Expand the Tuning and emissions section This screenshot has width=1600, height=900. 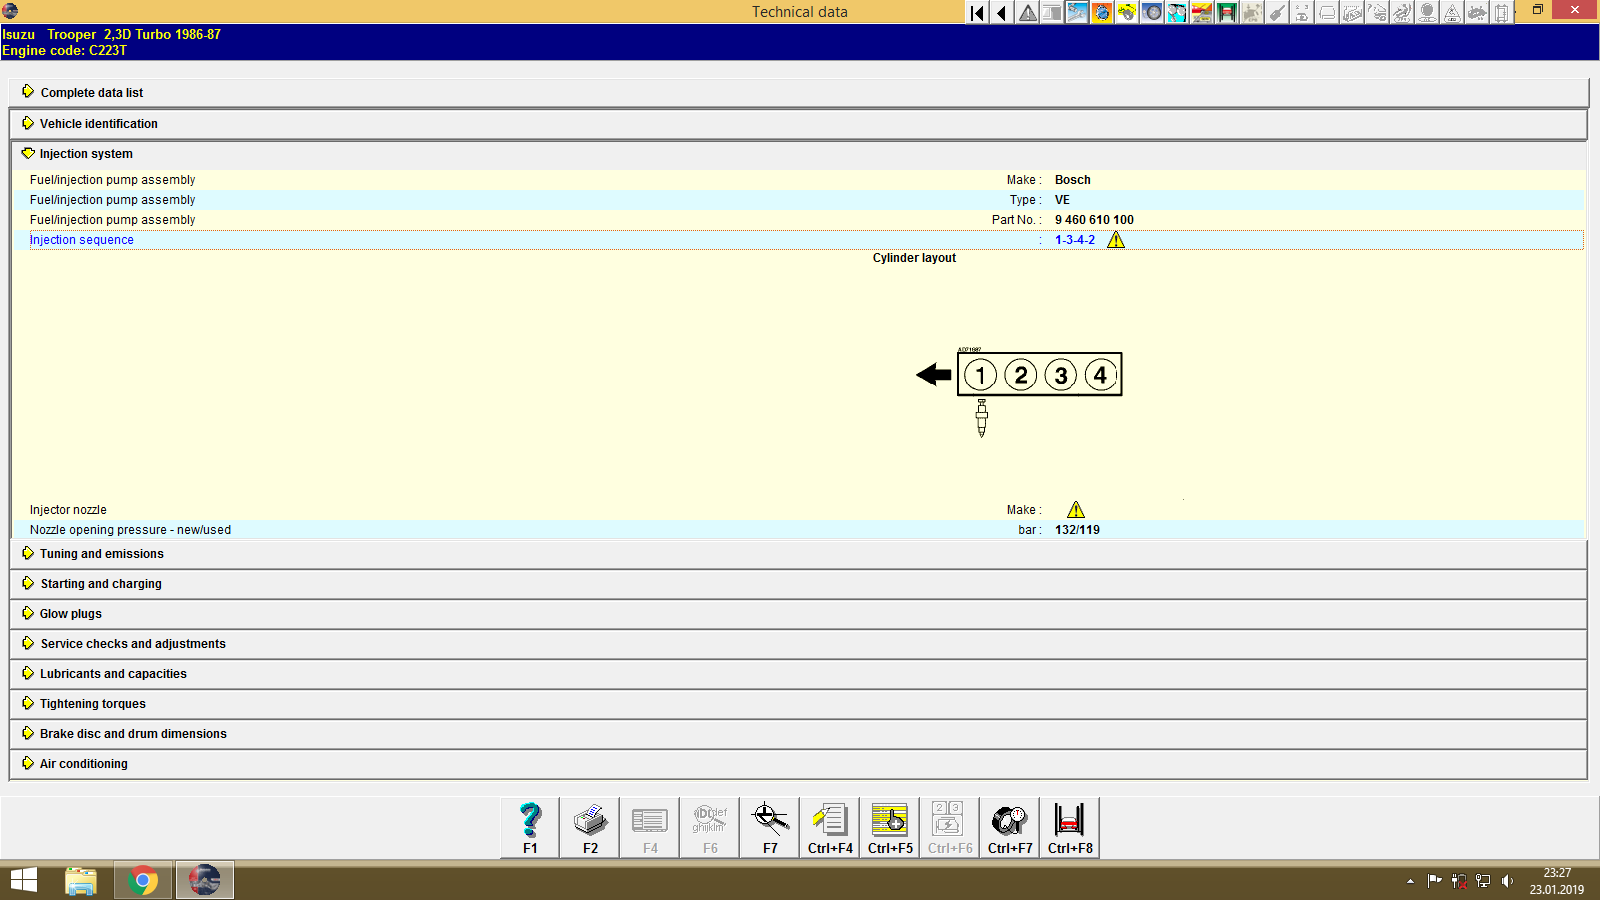pyautogui.click(x=101, y=553)
